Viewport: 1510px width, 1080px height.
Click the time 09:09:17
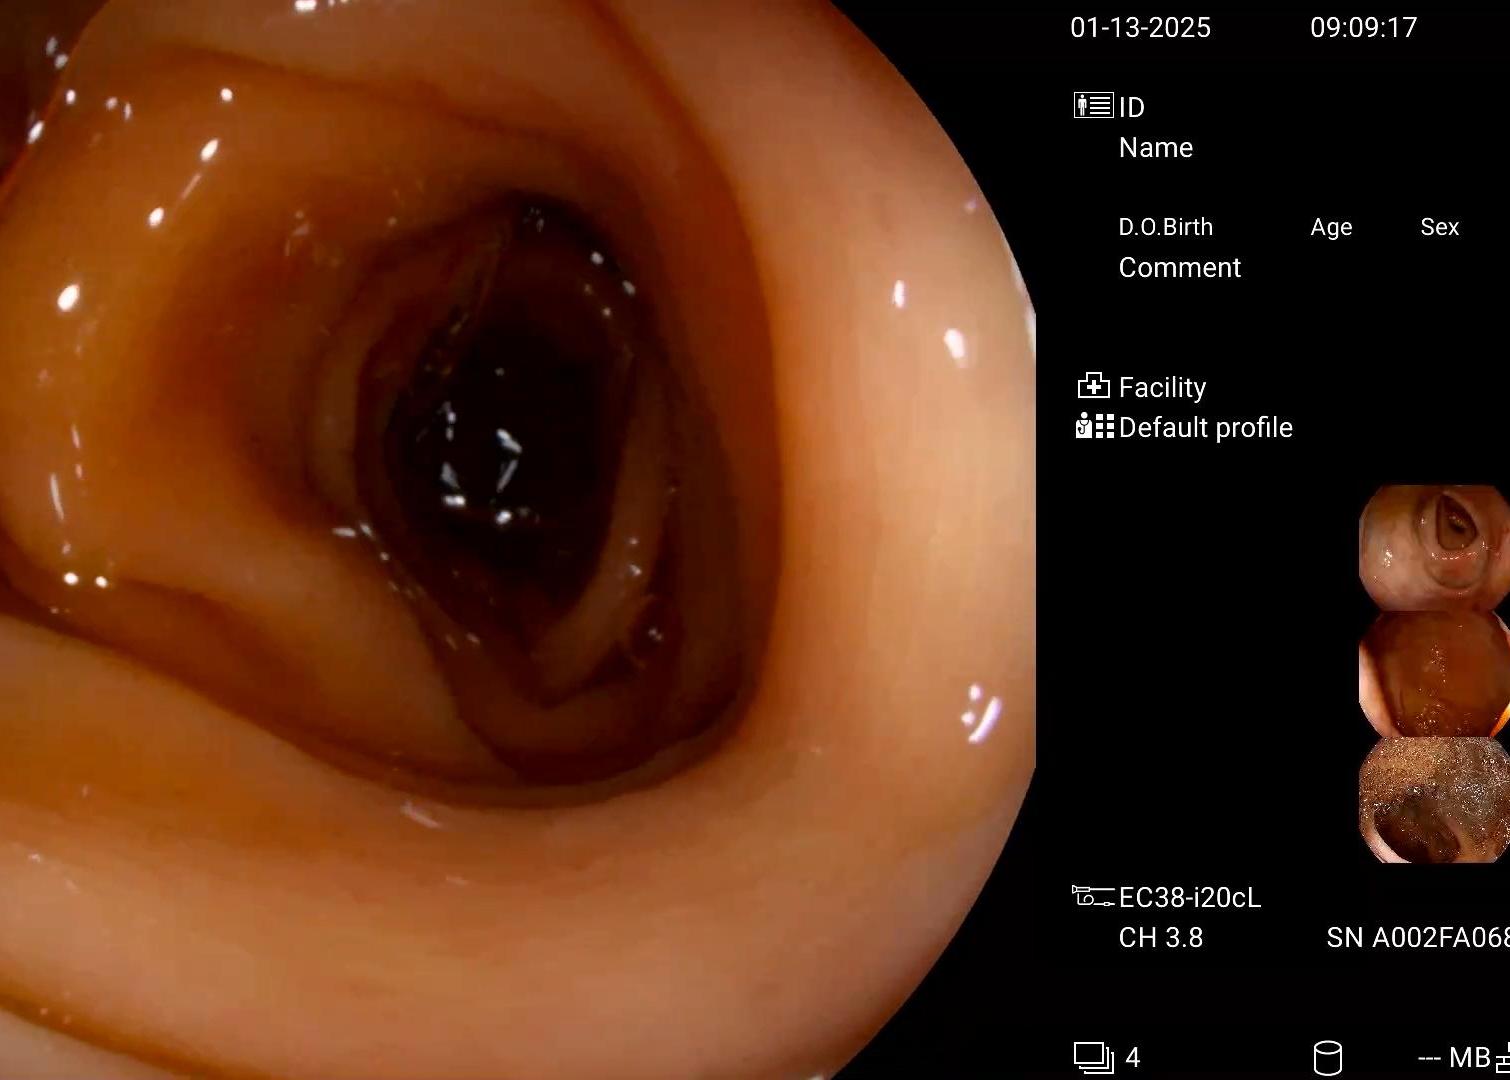[x=1364, y=28]
